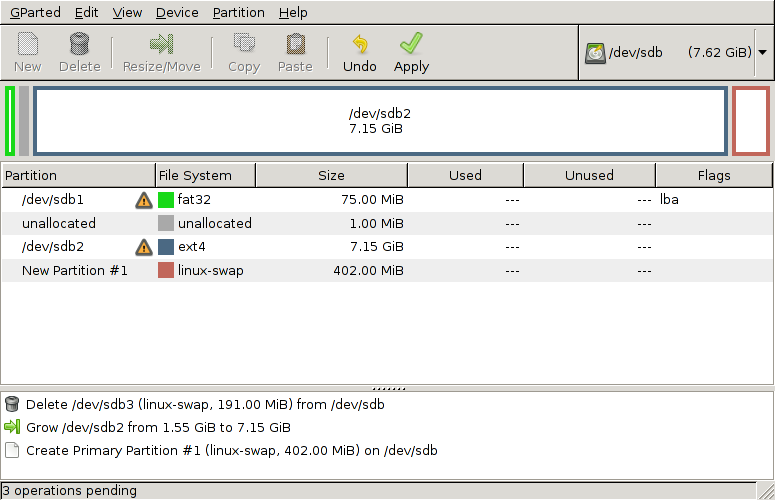Screen dimensions: 775x500
Task: Click the 75.00 MiB size value
Action: pos(372,200)
